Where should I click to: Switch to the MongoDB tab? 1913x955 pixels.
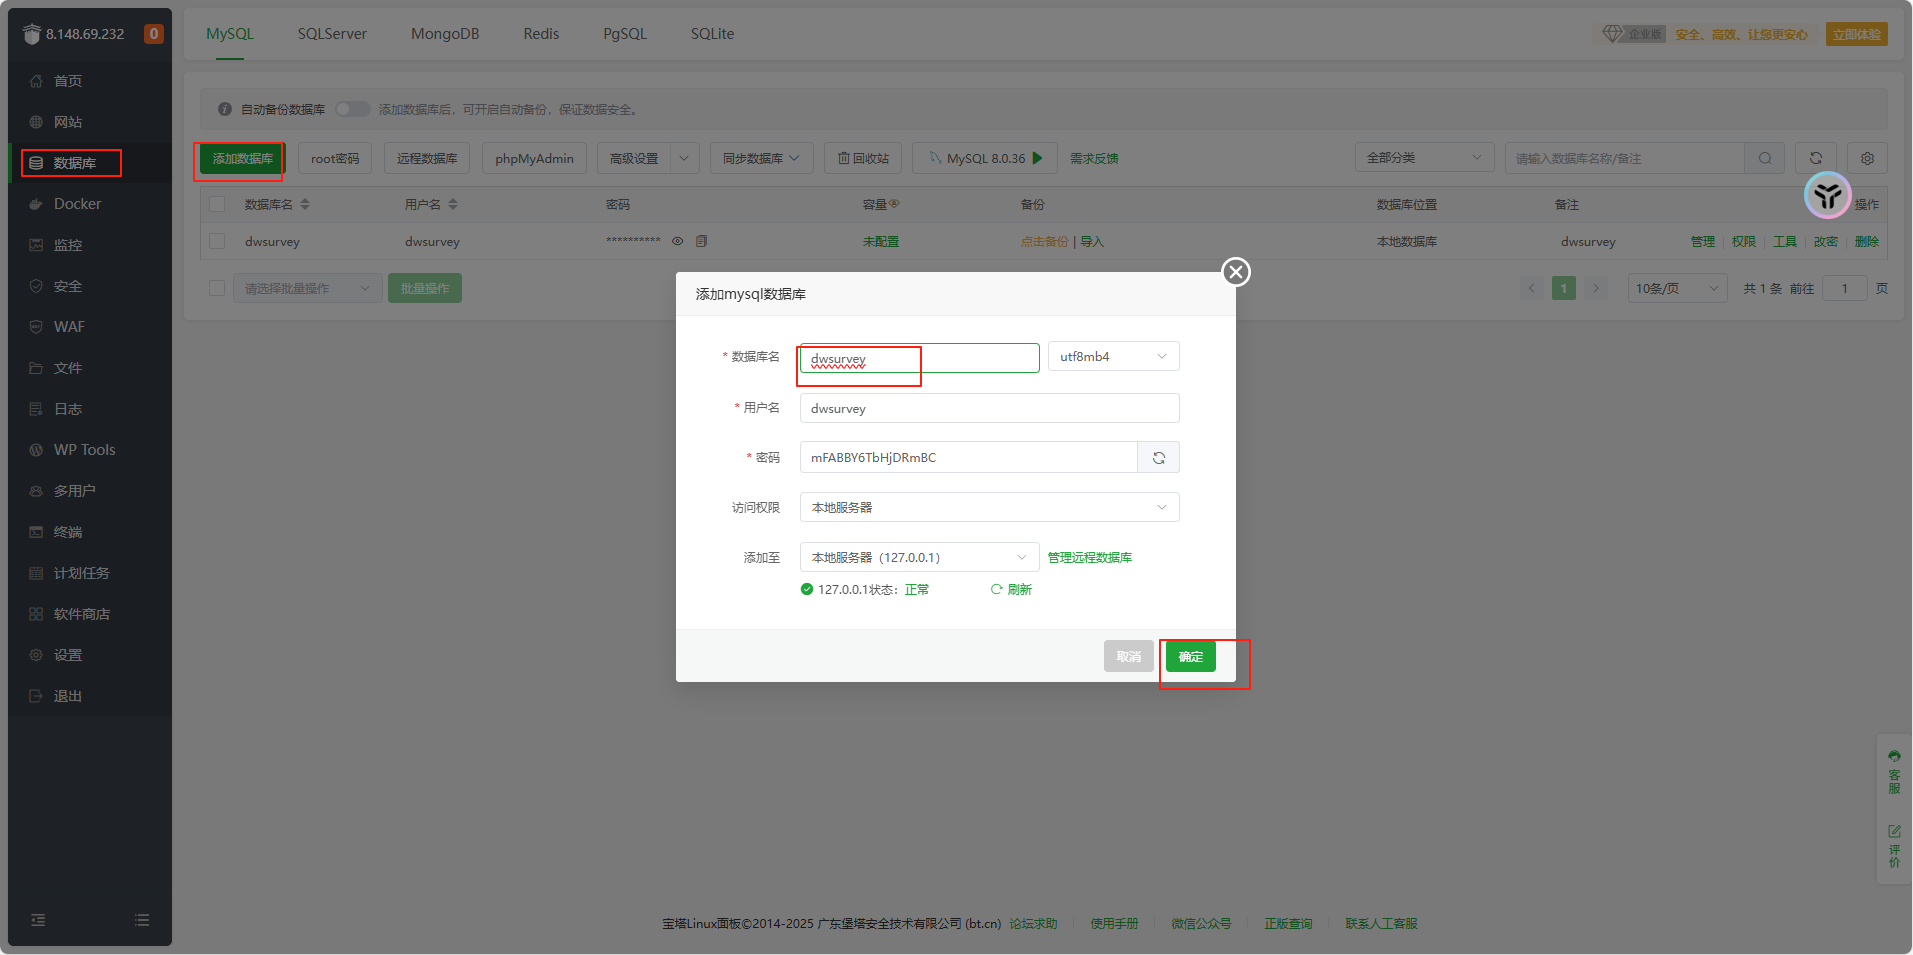[445, 34]
